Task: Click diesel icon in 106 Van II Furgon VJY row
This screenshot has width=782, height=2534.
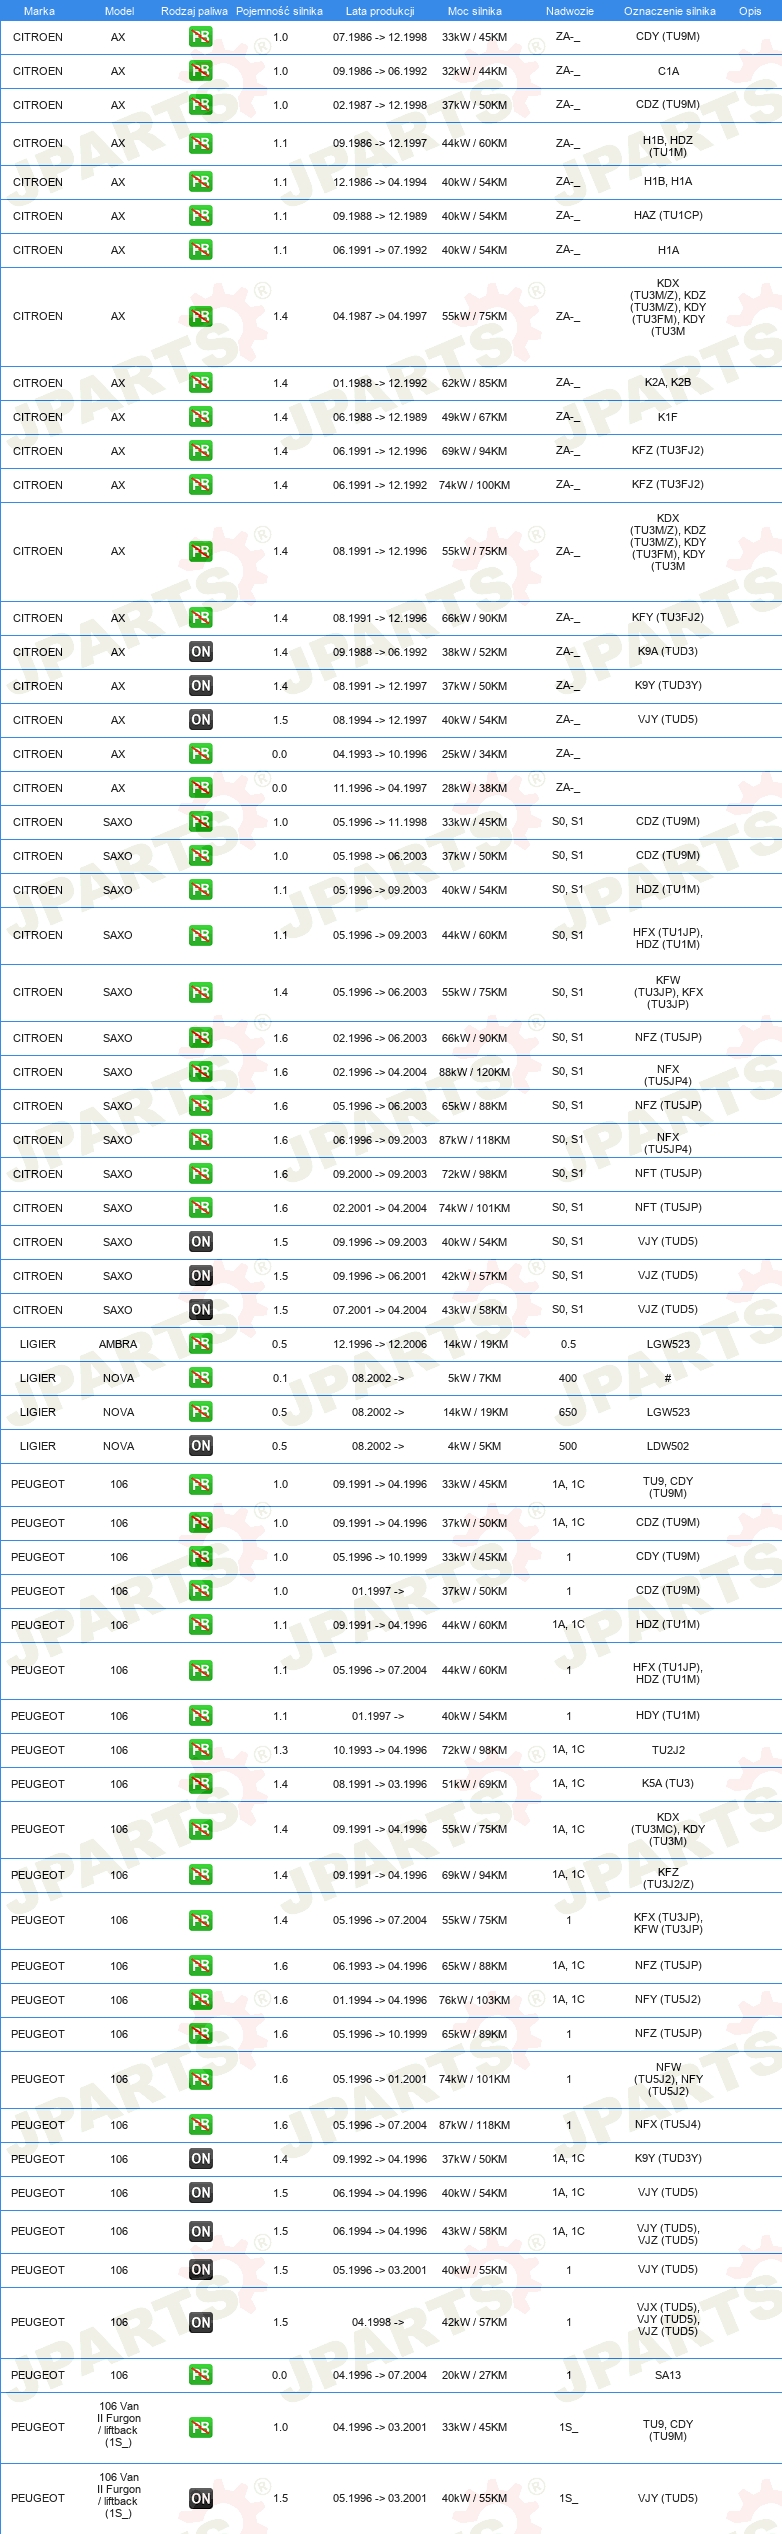Action: click(x=201, y=2498)
